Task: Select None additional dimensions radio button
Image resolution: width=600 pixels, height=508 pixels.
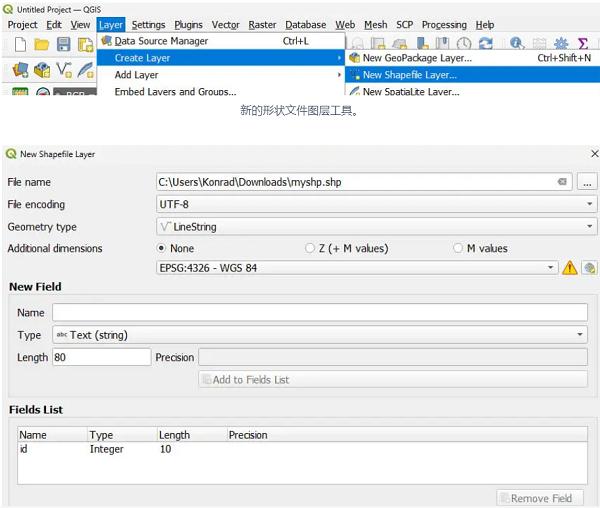Action: [x=161, y=248]
